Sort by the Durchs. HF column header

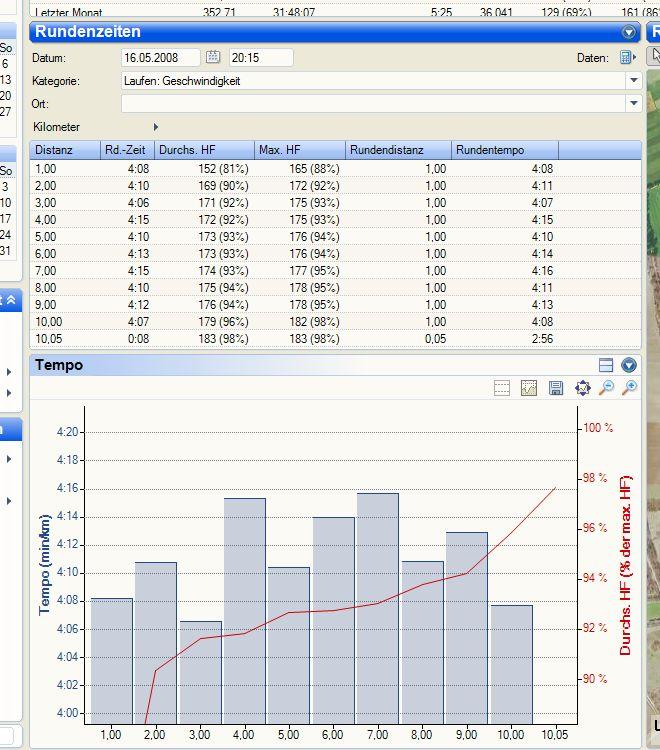[204, 150]
